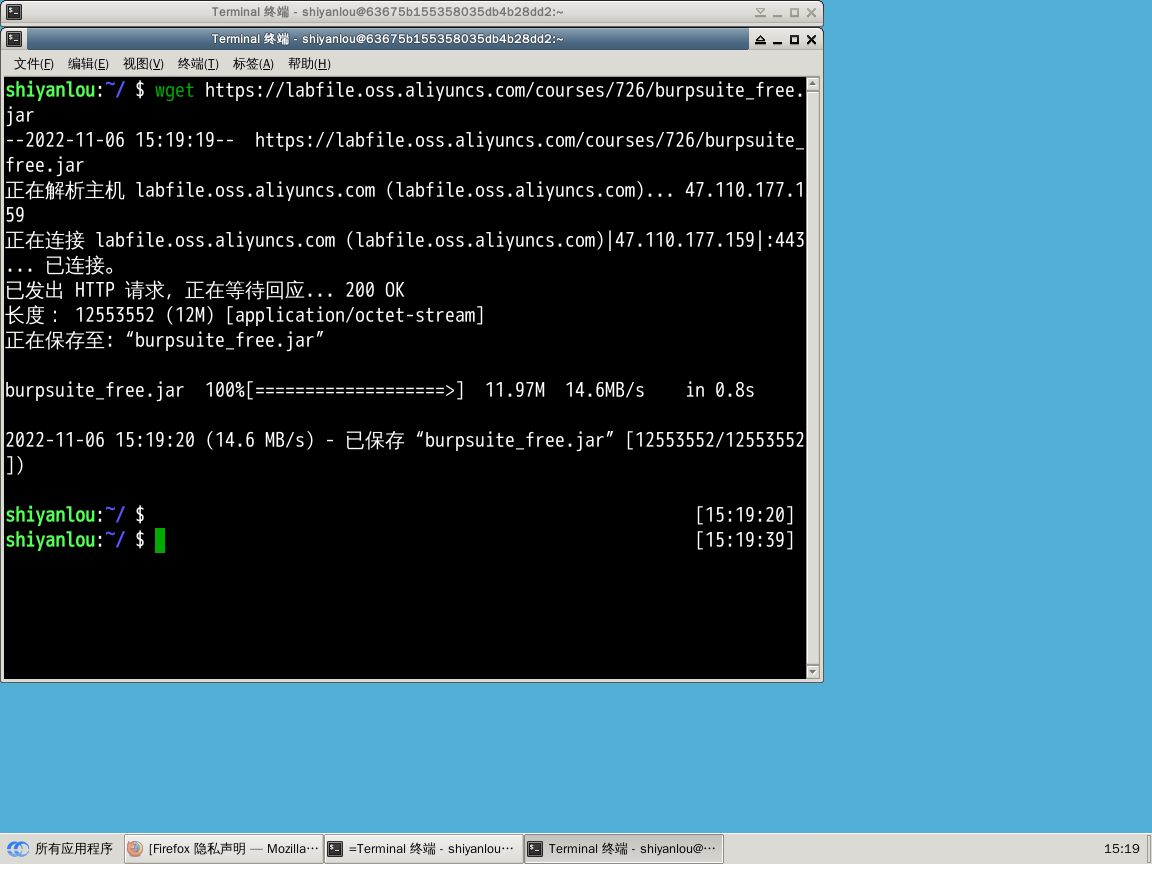Click terminal scrollbar up arrow
The height and width of the screenshot is (896, 1152).
(x=813, y=84)
